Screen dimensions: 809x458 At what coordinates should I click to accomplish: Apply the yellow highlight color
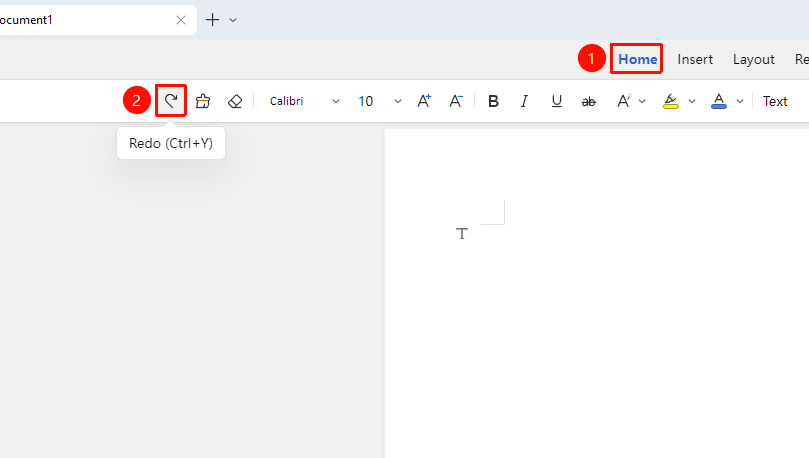[x=671, y=101]
